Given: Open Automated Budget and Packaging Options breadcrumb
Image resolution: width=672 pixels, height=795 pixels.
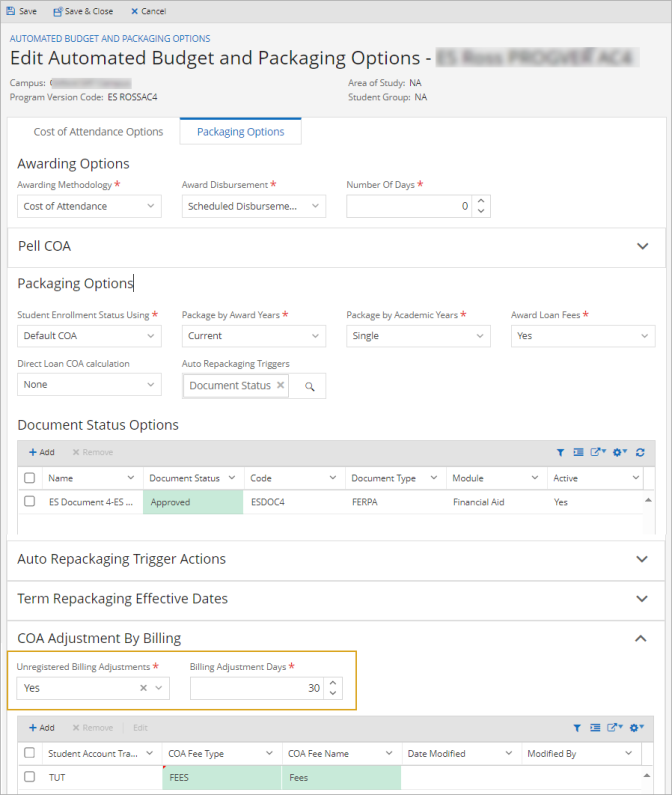Looking at the screenshot, I should [110, 39].
